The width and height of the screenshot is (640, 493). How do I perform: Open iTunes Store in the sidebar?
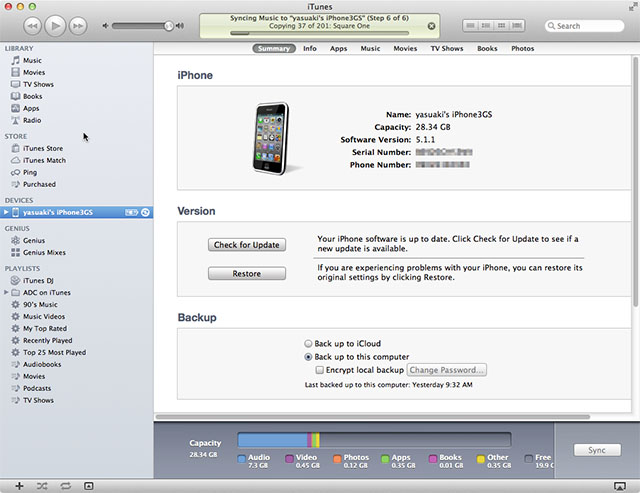tap(42, 148)
